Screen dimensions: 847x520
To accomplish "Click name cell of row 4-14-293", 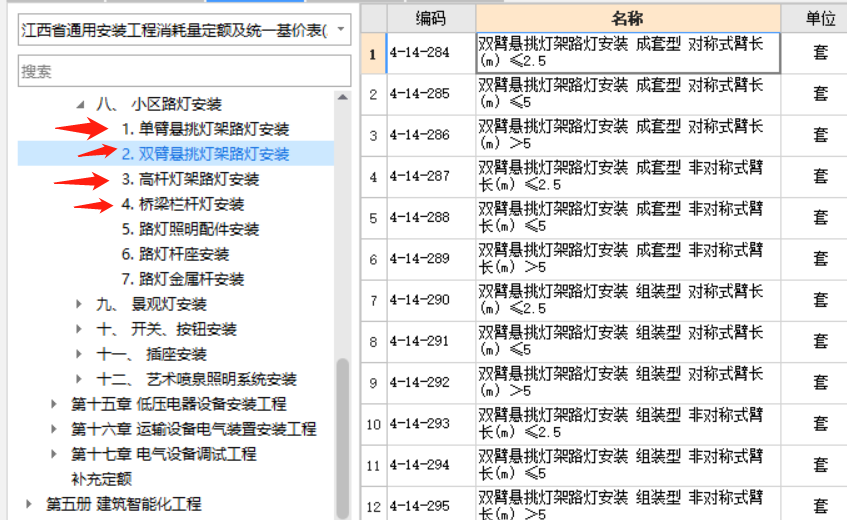I will coord(628,424).
